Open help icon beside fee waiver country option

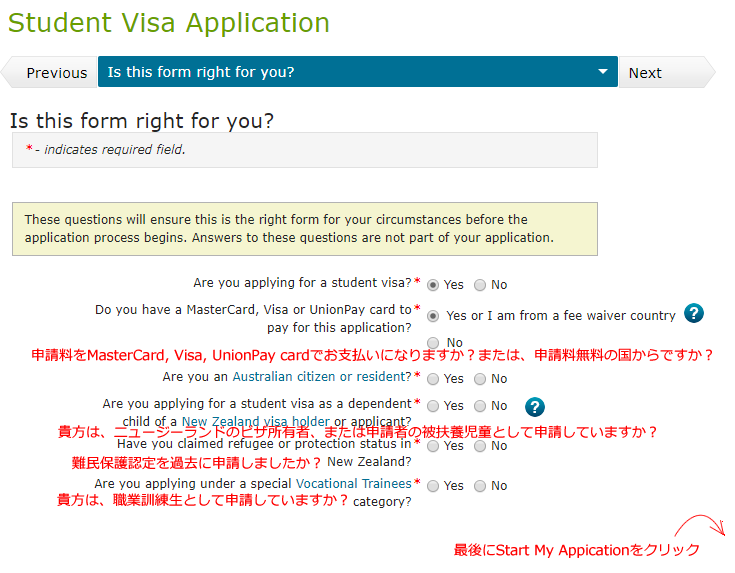pos(694,313)
